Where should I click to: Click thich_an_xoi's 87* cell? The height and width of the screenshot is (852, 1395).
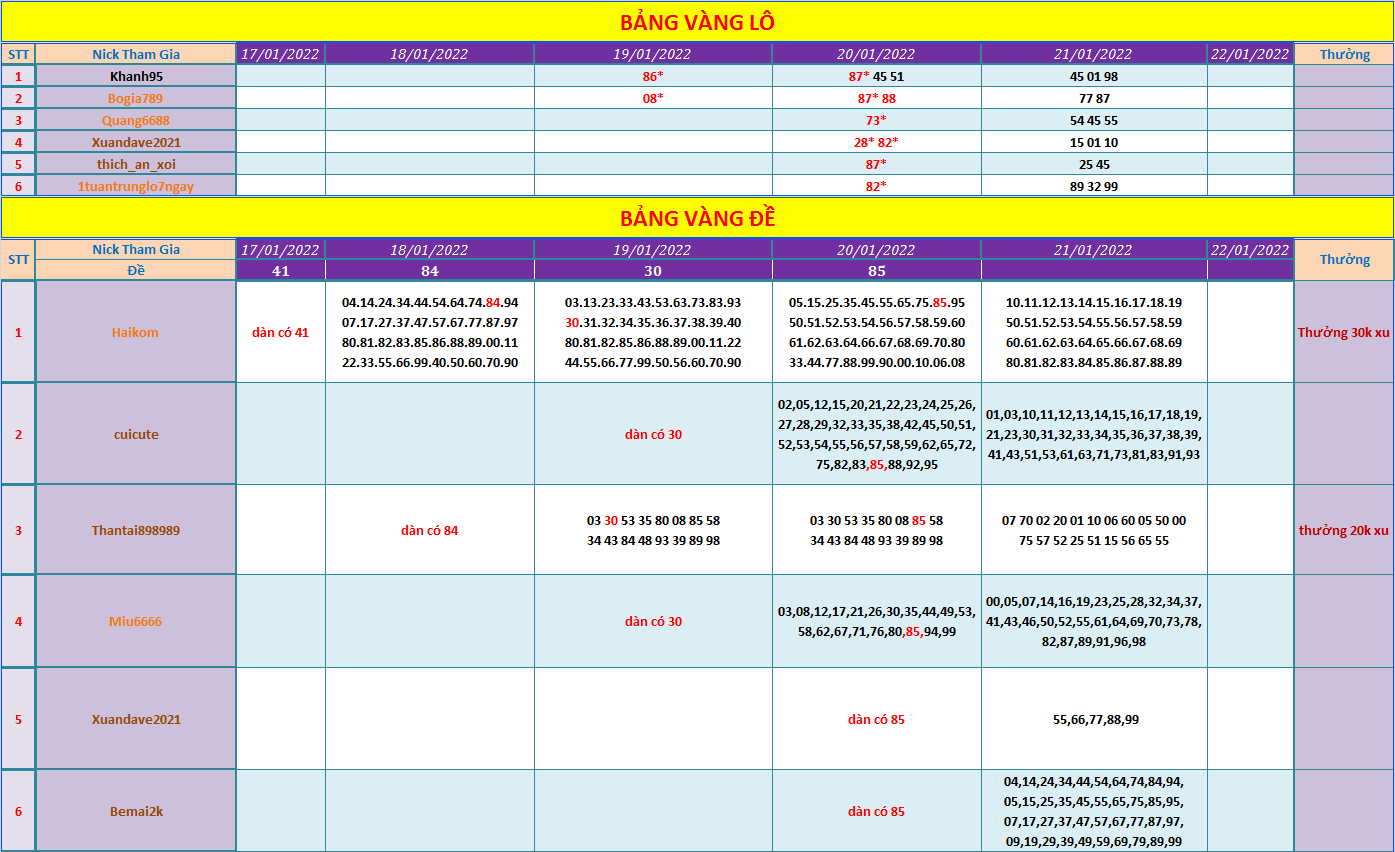(876, 164)
